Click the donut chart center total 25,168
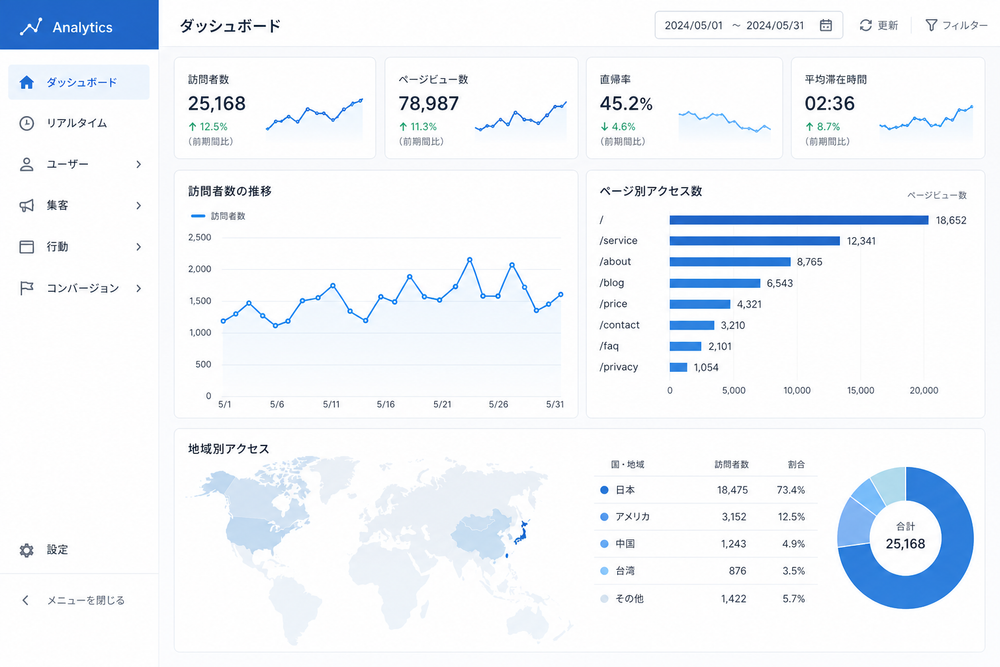This screenshot has height=667, width=1000. coord(905,544)
